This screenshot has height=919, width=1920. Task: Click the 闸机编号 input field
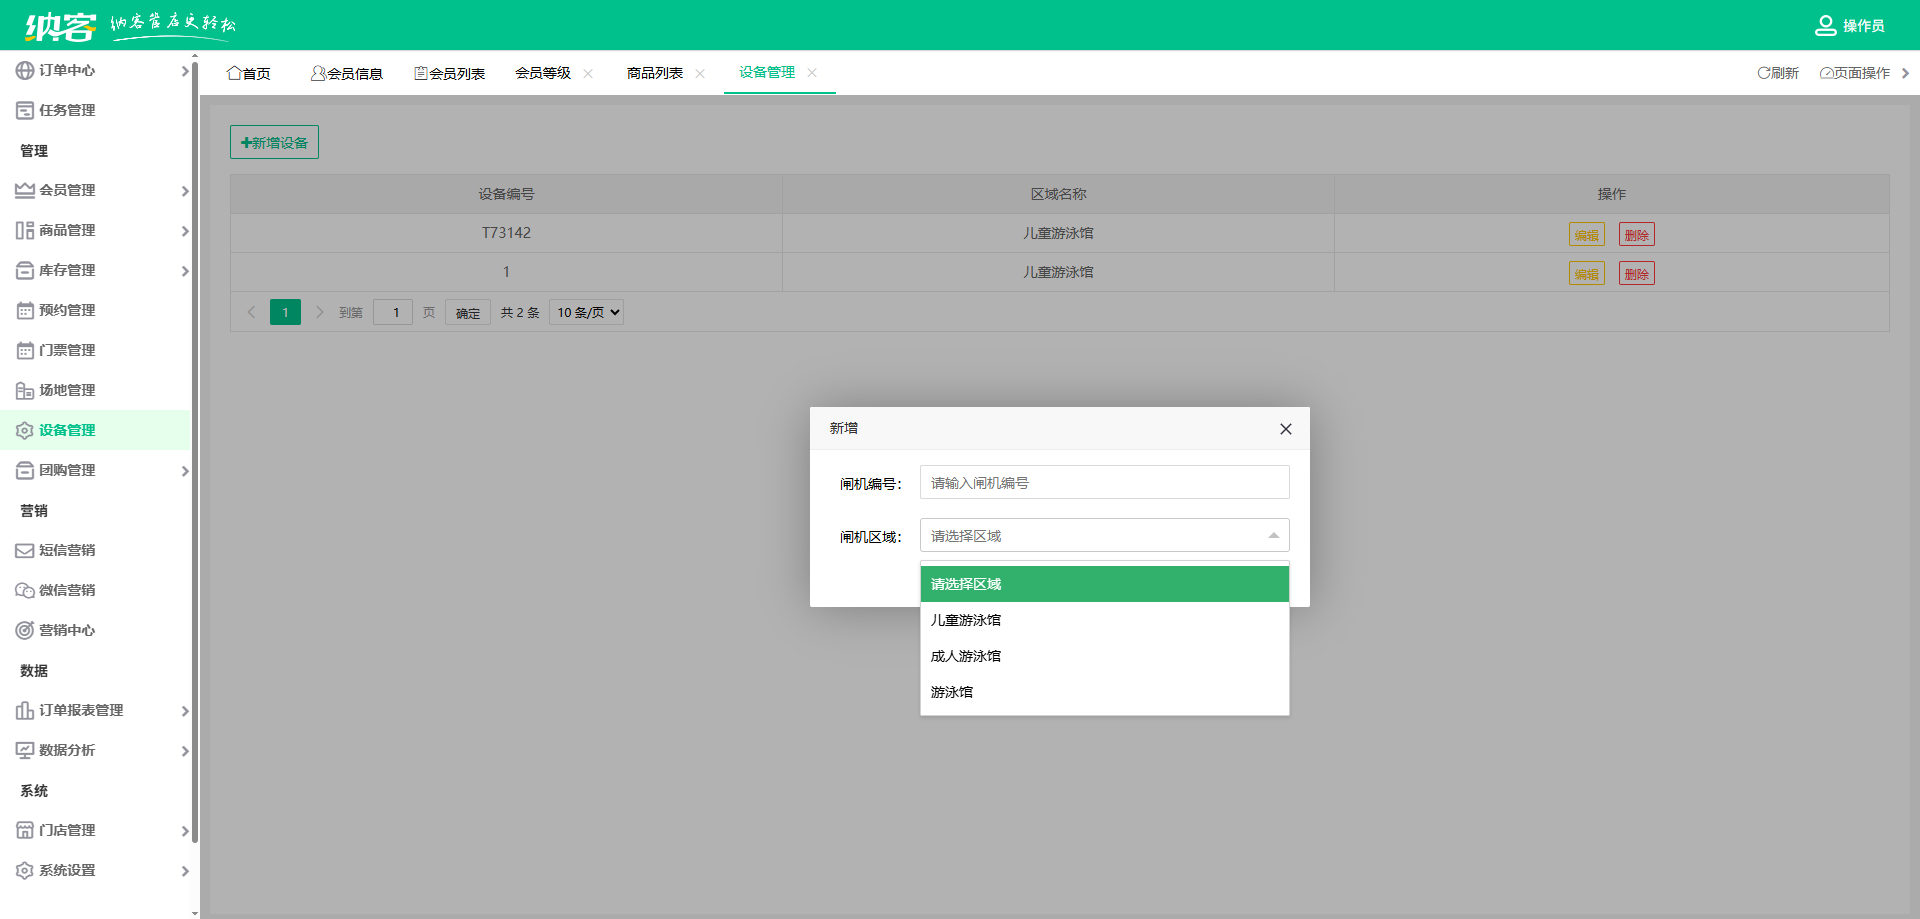(x=1104, y=482)
